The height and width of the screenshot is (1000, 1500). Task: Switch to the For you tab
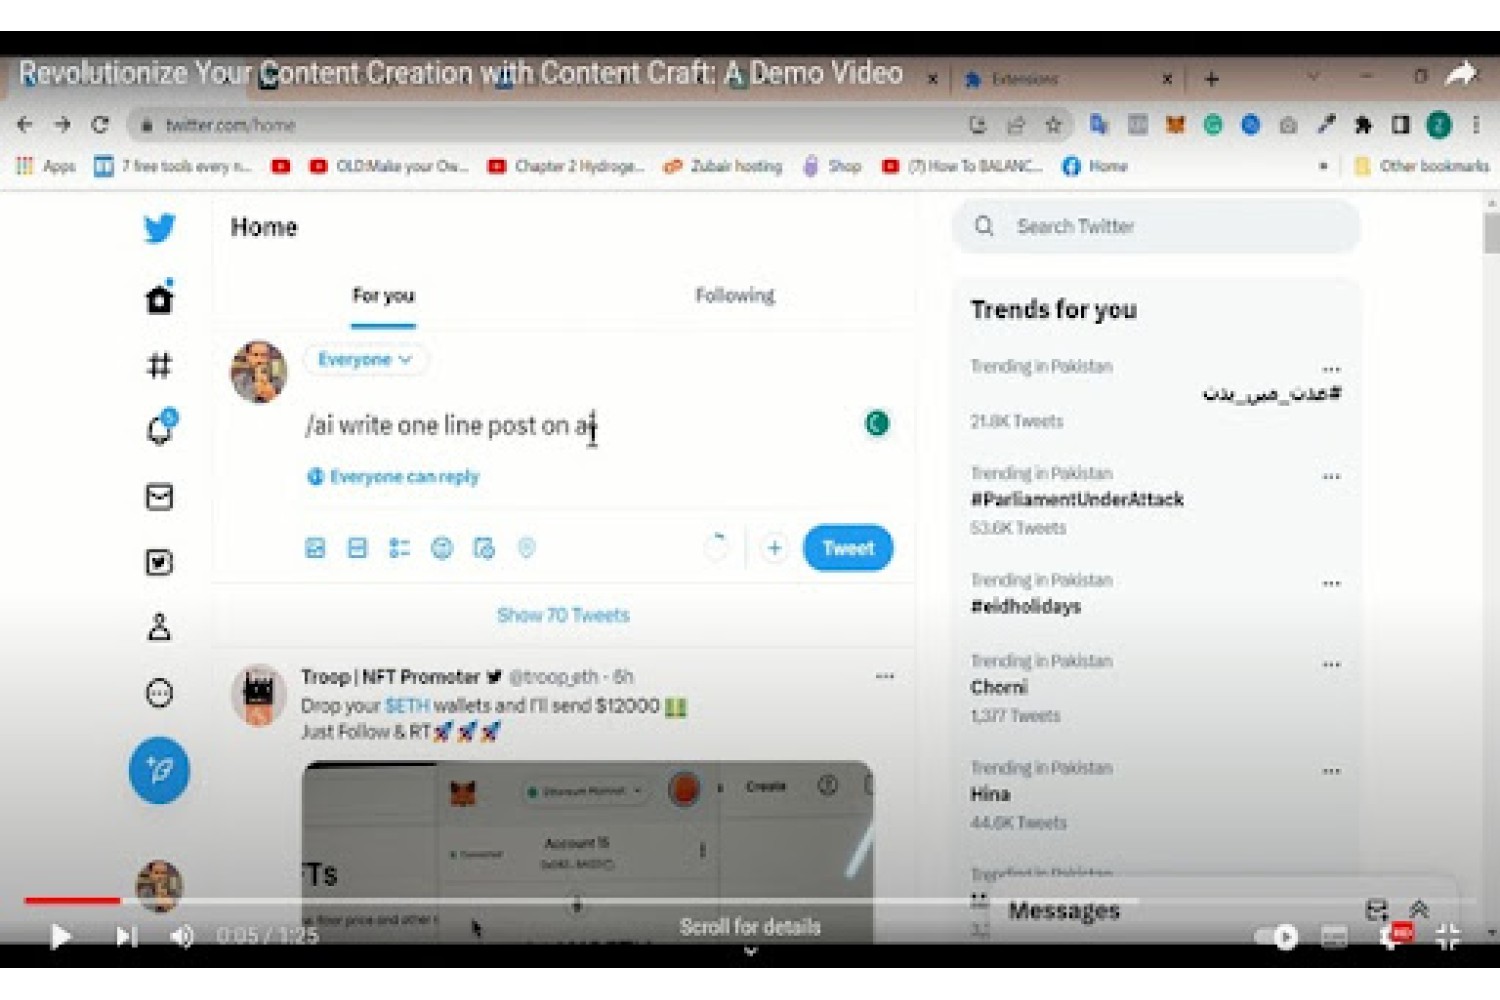click(x=383, y=296)
